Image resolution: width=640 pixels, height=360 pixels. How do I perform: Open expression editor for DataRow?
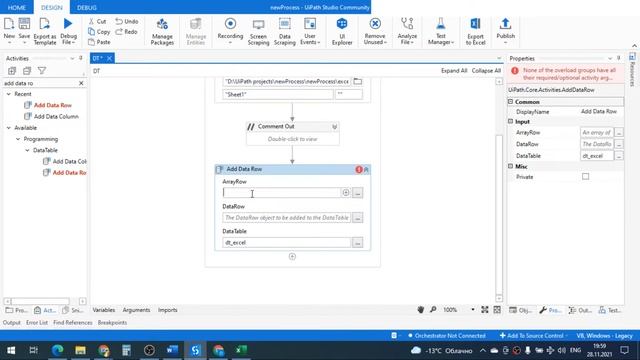[358, 218]
